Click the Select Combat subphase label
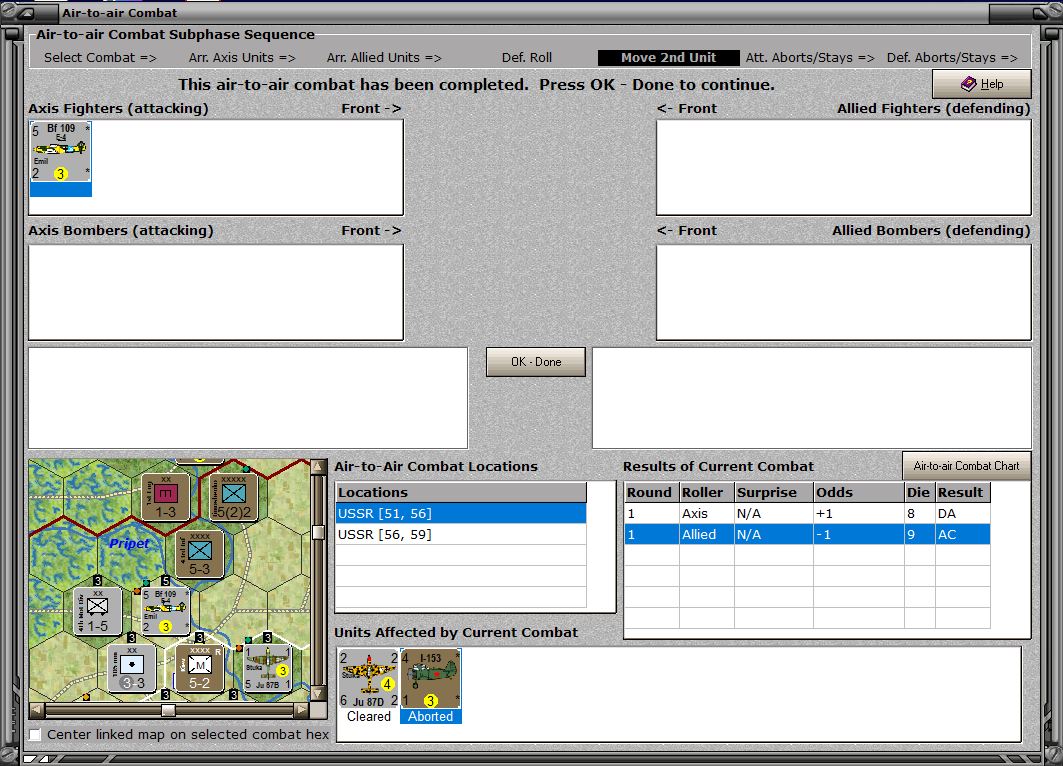The width and height of the screenshot is (1063, 766). 100,58
